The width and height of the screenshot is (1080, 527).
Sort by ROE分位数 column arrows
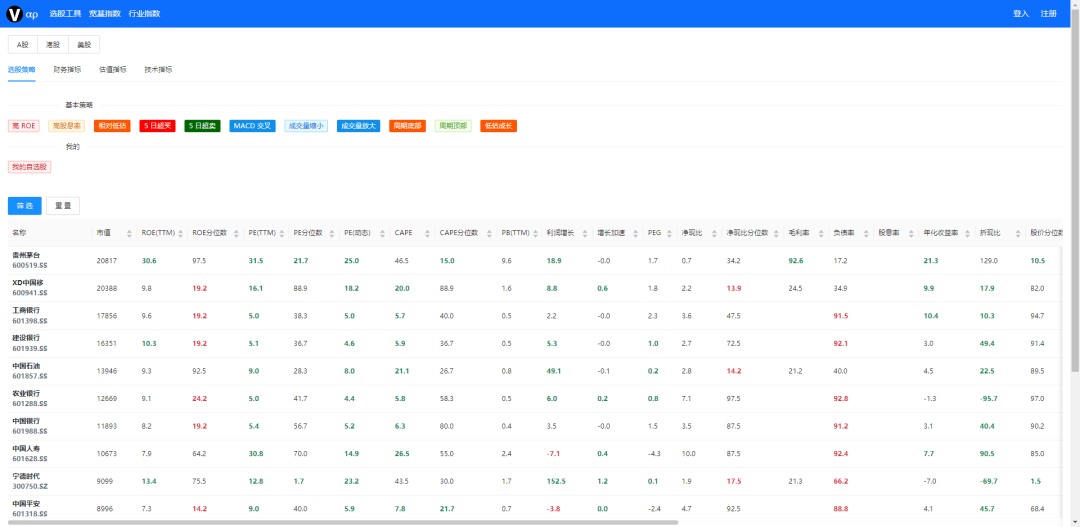(238, 233)
